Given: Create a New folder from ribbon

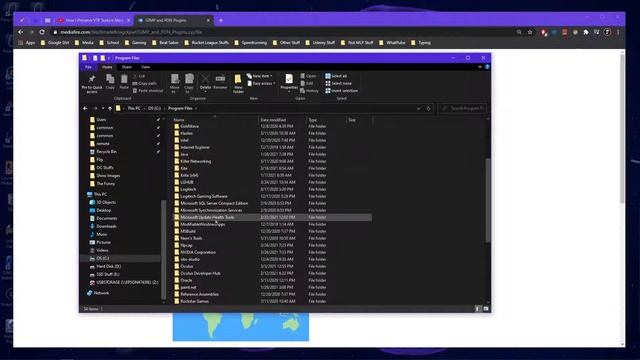Looking at the screenshot, I should pos(238,84).
